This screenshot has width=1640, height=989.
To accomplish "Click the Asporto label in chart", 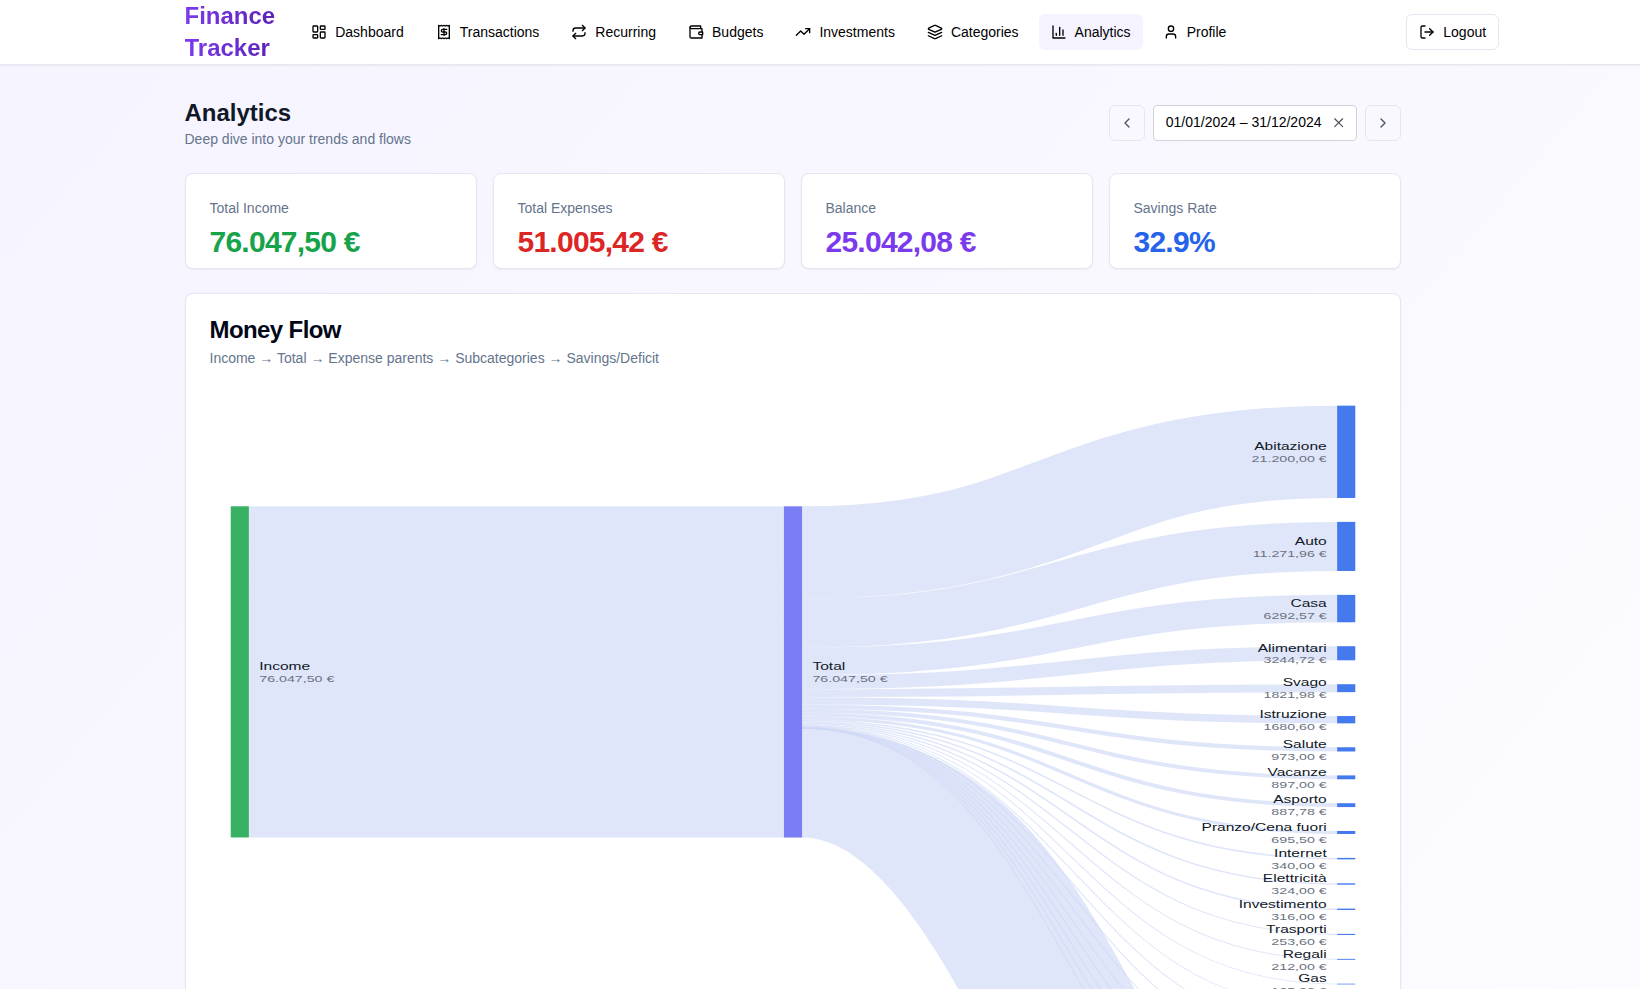I will (x=1300, y=799).
